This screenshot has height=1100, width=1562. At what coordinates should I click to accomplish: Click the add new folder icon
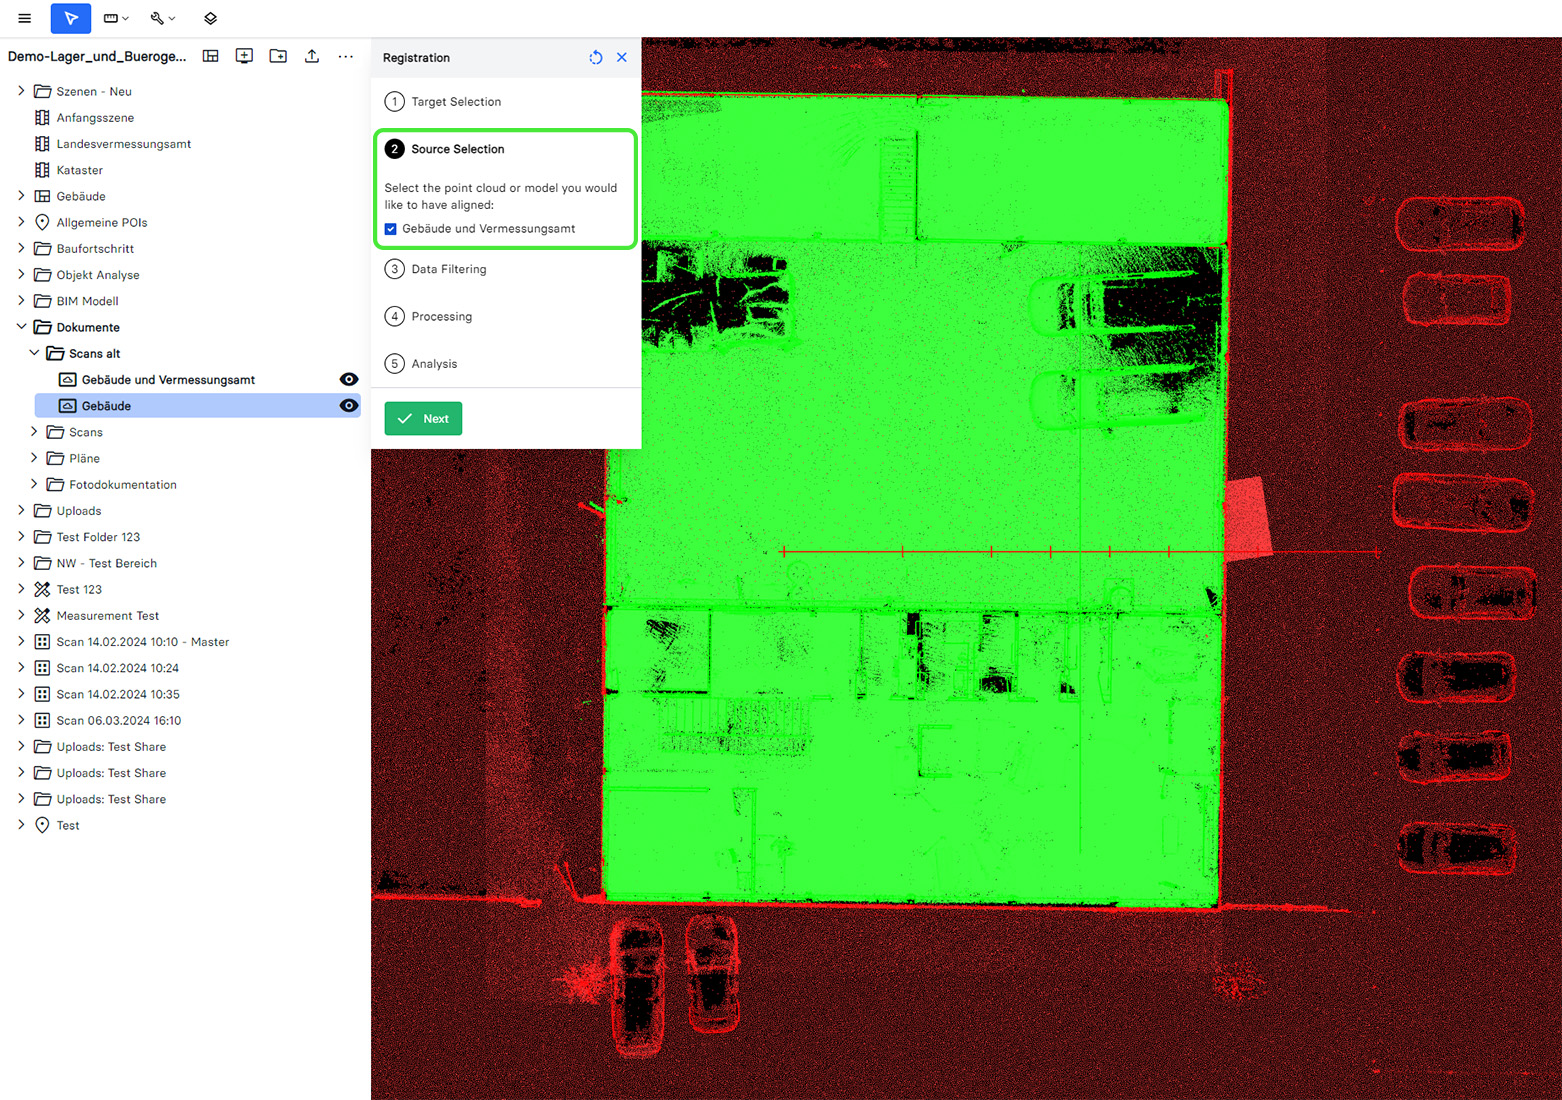278,56
